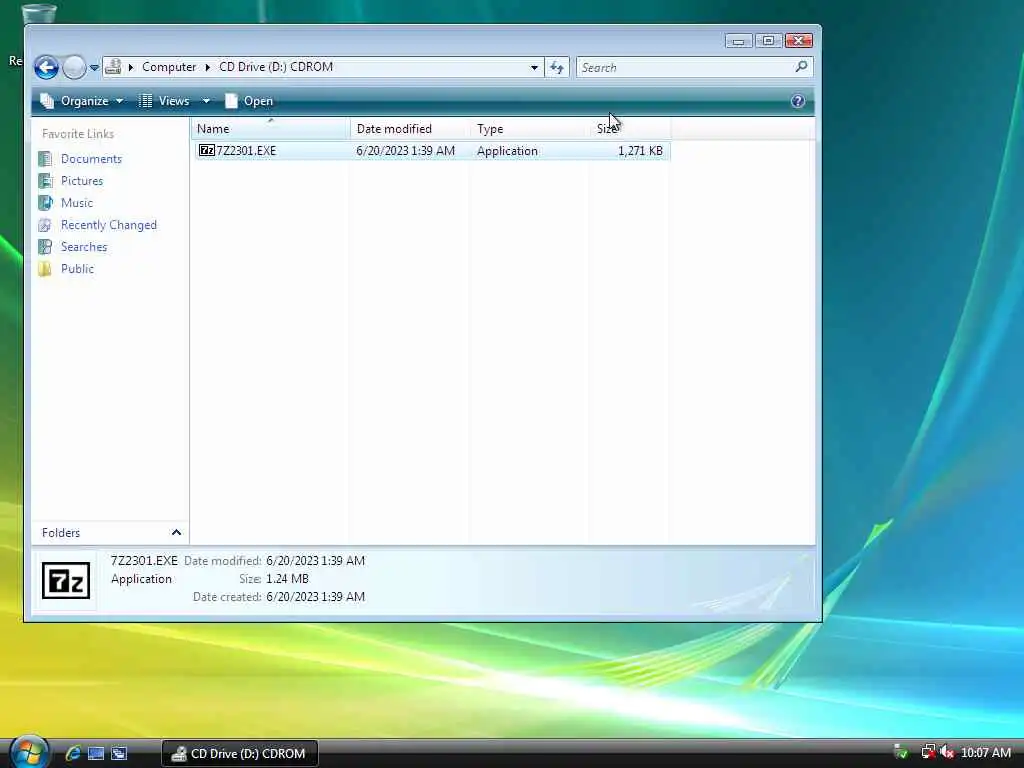Click the Recently Changed icon
The width and height of the screenshot is (1024, 768).
click(45, 225)
